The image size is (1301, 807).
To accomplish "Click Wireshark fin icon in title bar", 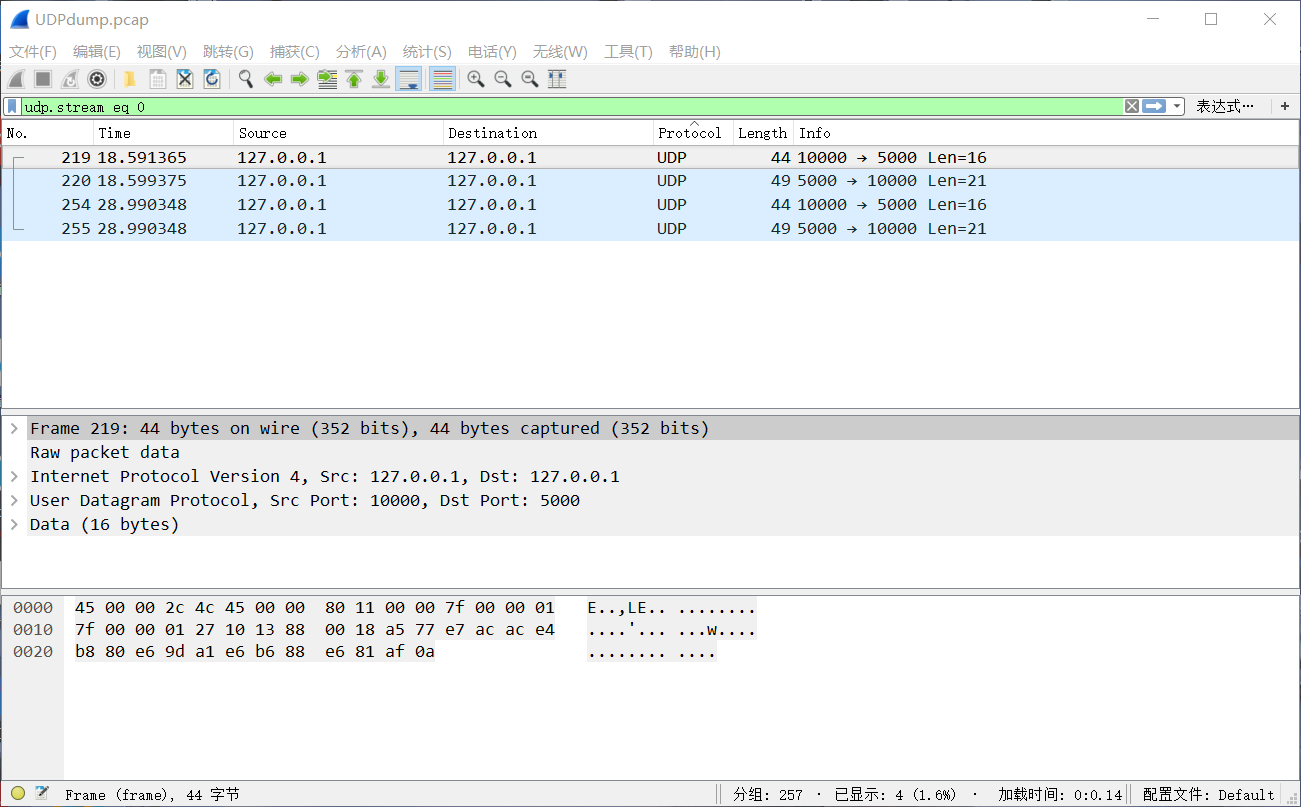I will 18,19.
